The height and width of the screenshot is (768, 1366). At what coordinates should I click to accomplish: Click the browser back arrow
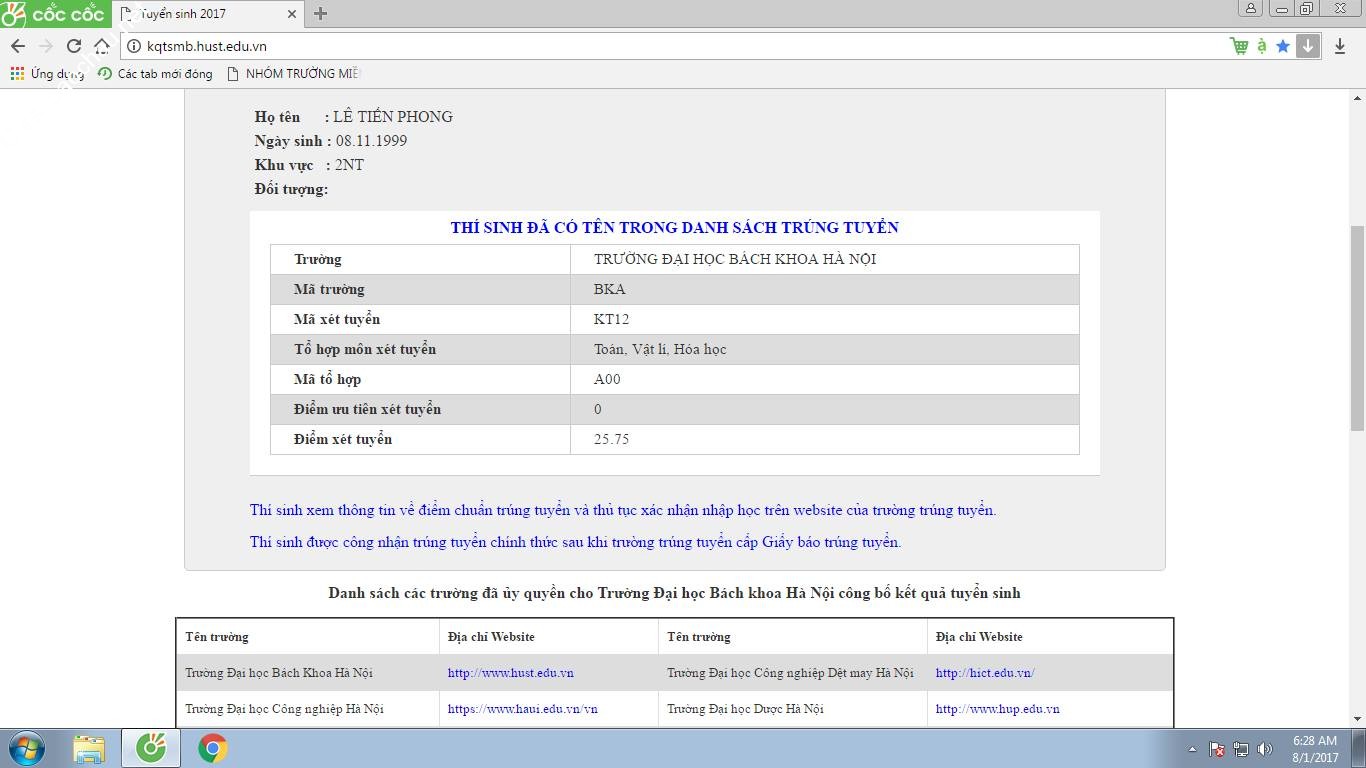(x=18, y=46)
